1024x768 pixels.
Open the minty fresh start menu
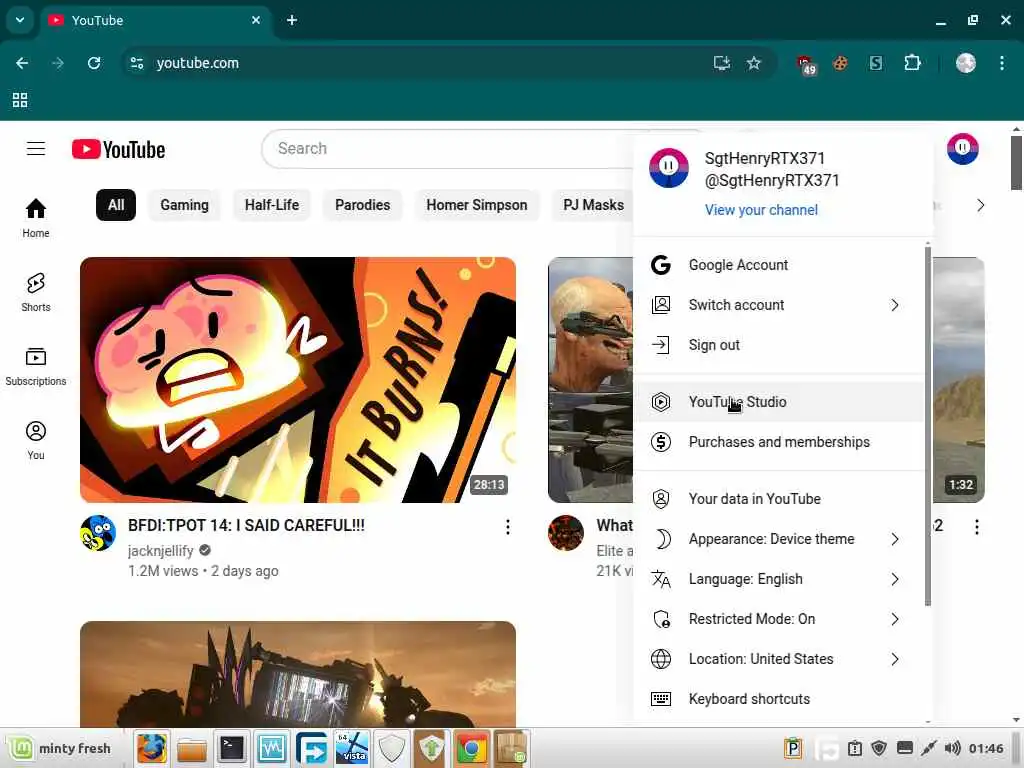tap(60, 748)
